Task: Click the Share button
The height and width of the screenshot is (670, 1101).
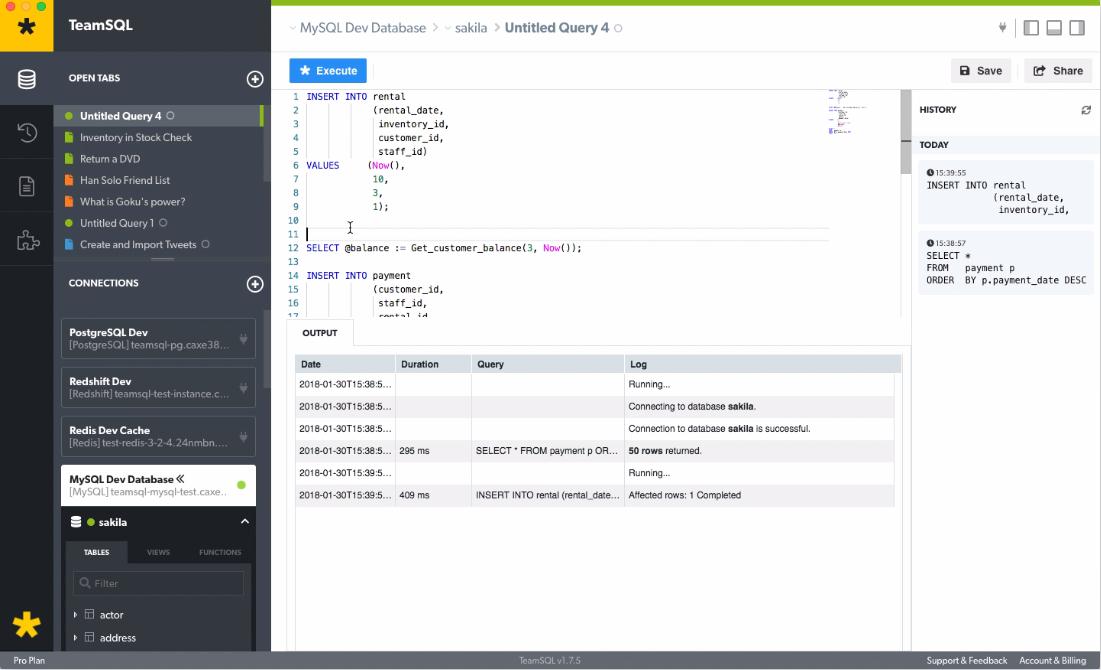Action: pyautogui.click(x=1058, y=71)
